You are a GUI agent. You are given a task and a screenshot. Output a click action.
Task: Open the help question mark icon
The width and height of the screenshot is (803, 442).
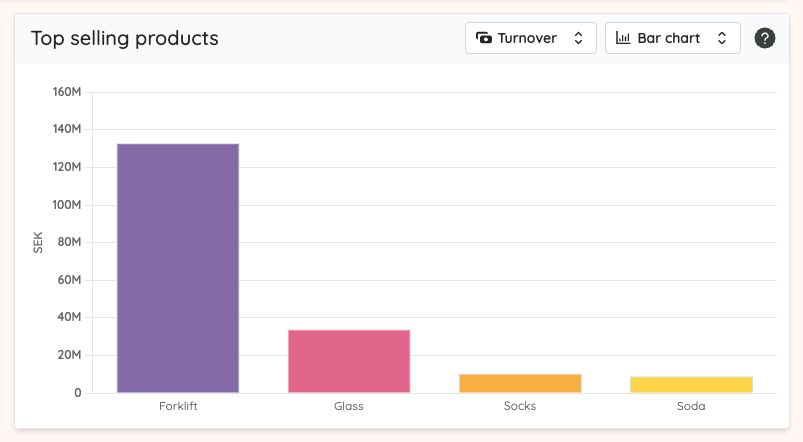coord(765,38)
